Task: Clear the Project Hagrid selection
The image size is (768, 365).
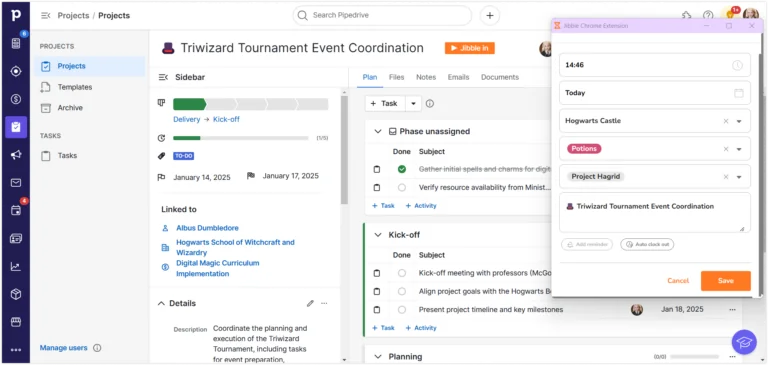Action: click(x=726, y=177)
